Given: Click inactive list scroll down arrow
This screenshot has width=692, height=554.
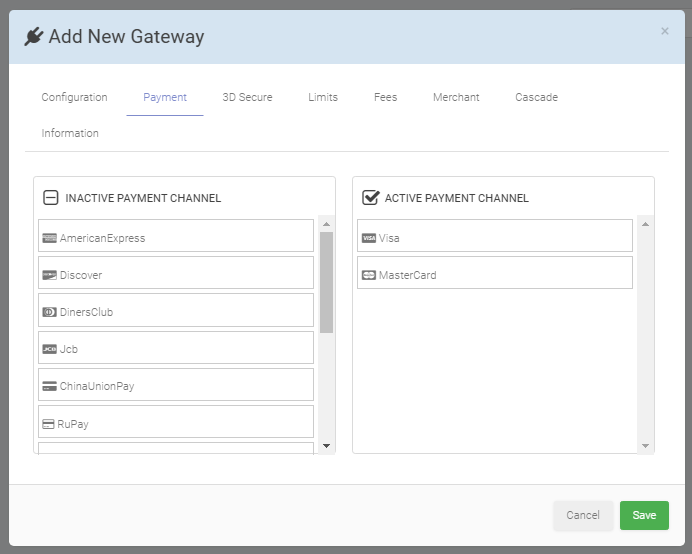Looking at the screenshot, I should coord(326,446).
